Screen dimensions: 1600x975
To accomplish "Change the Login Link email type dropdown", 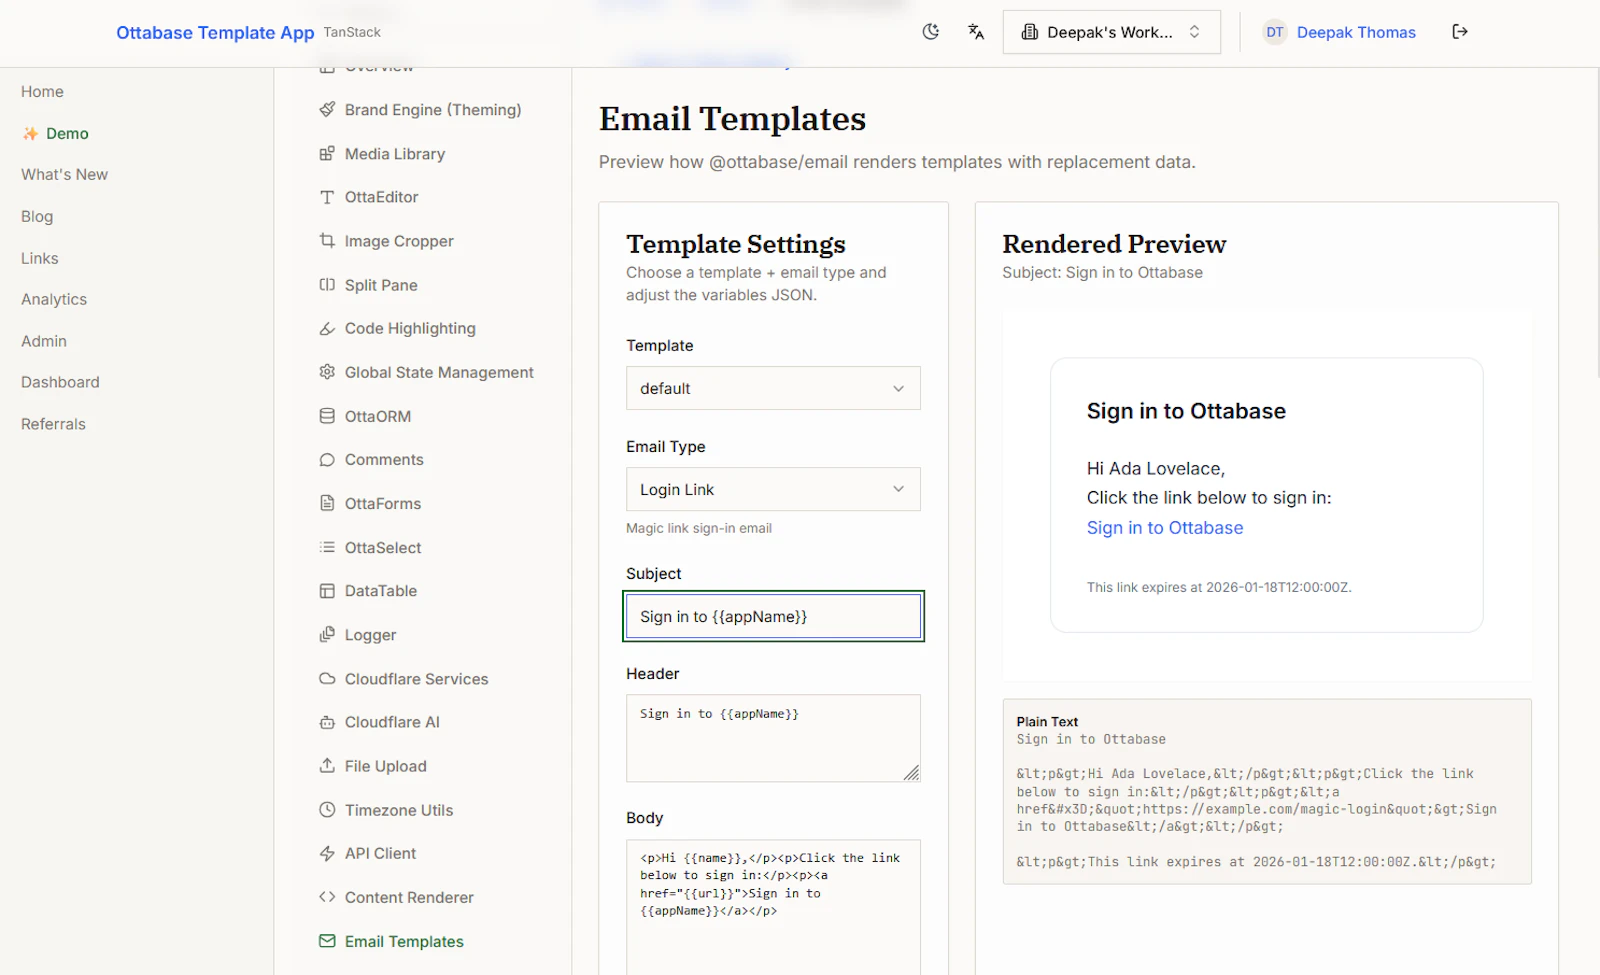I will [772, 489].
